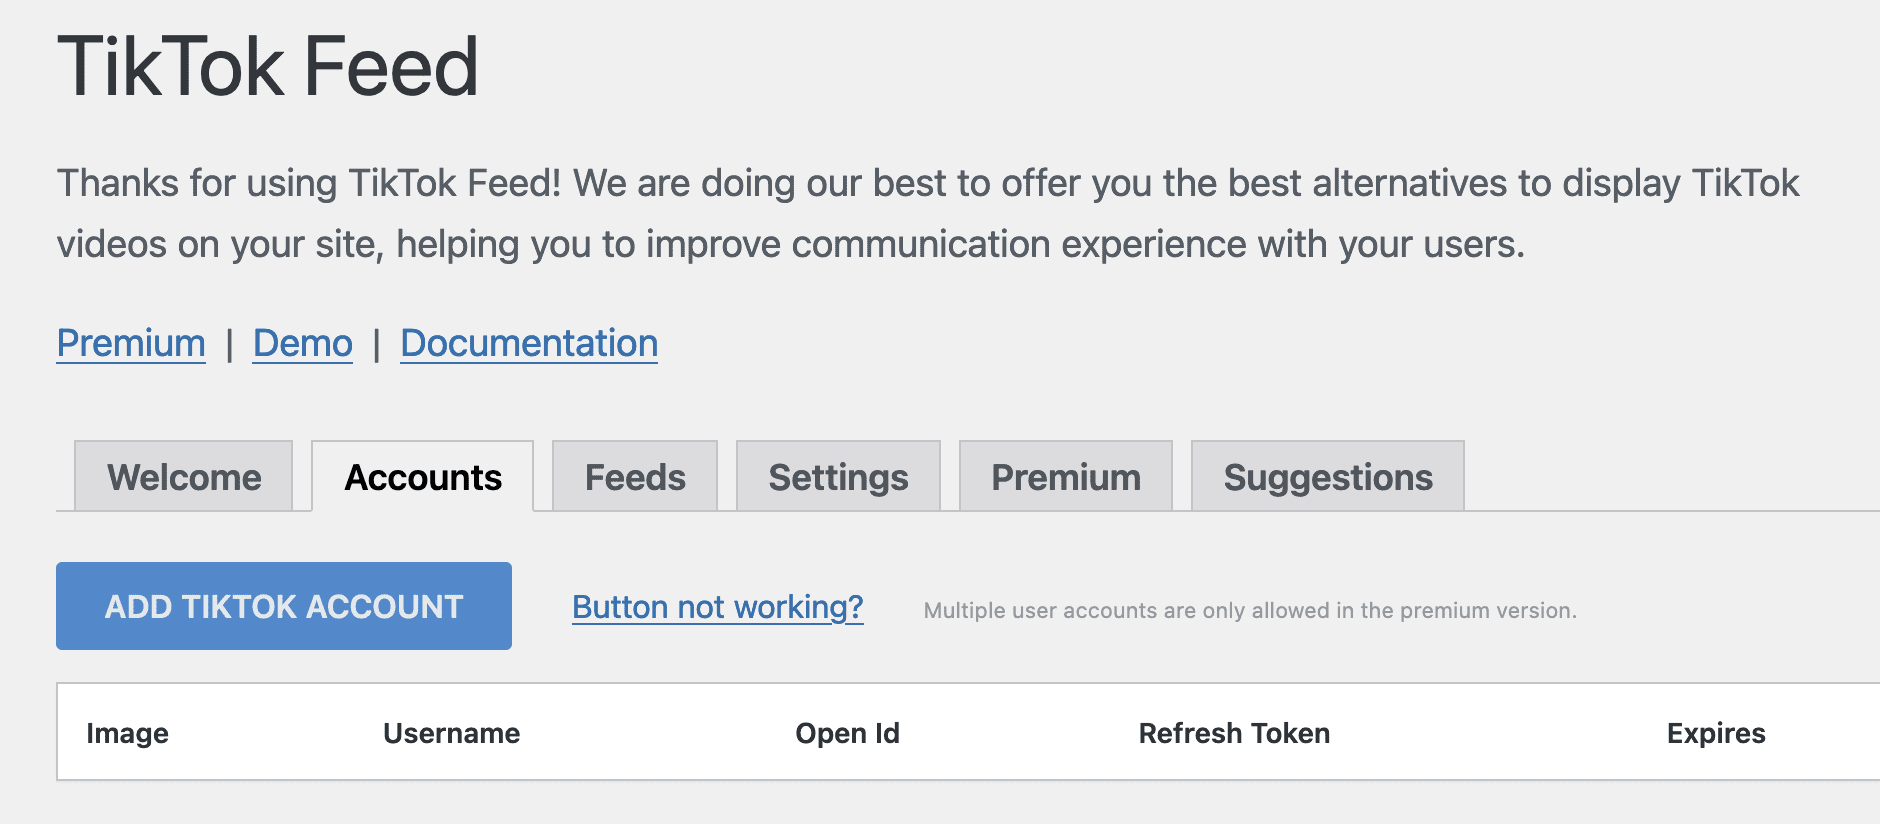This screenshot has width=1880, height=824.
Task: Open the Premium link below the description
Action: pos(131,343)
